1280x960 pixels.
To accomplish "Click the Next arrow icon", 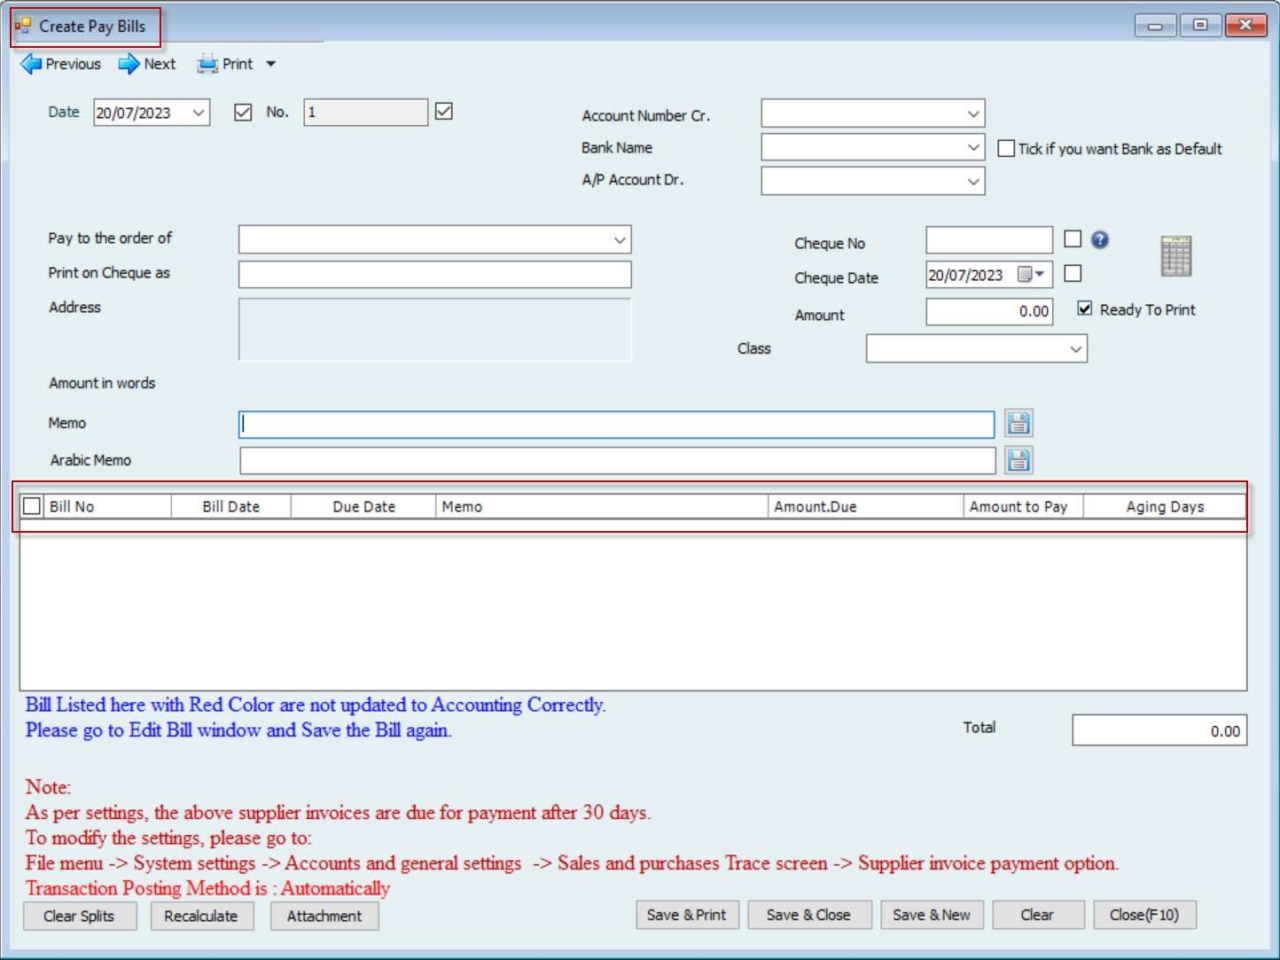I will 129,64.
